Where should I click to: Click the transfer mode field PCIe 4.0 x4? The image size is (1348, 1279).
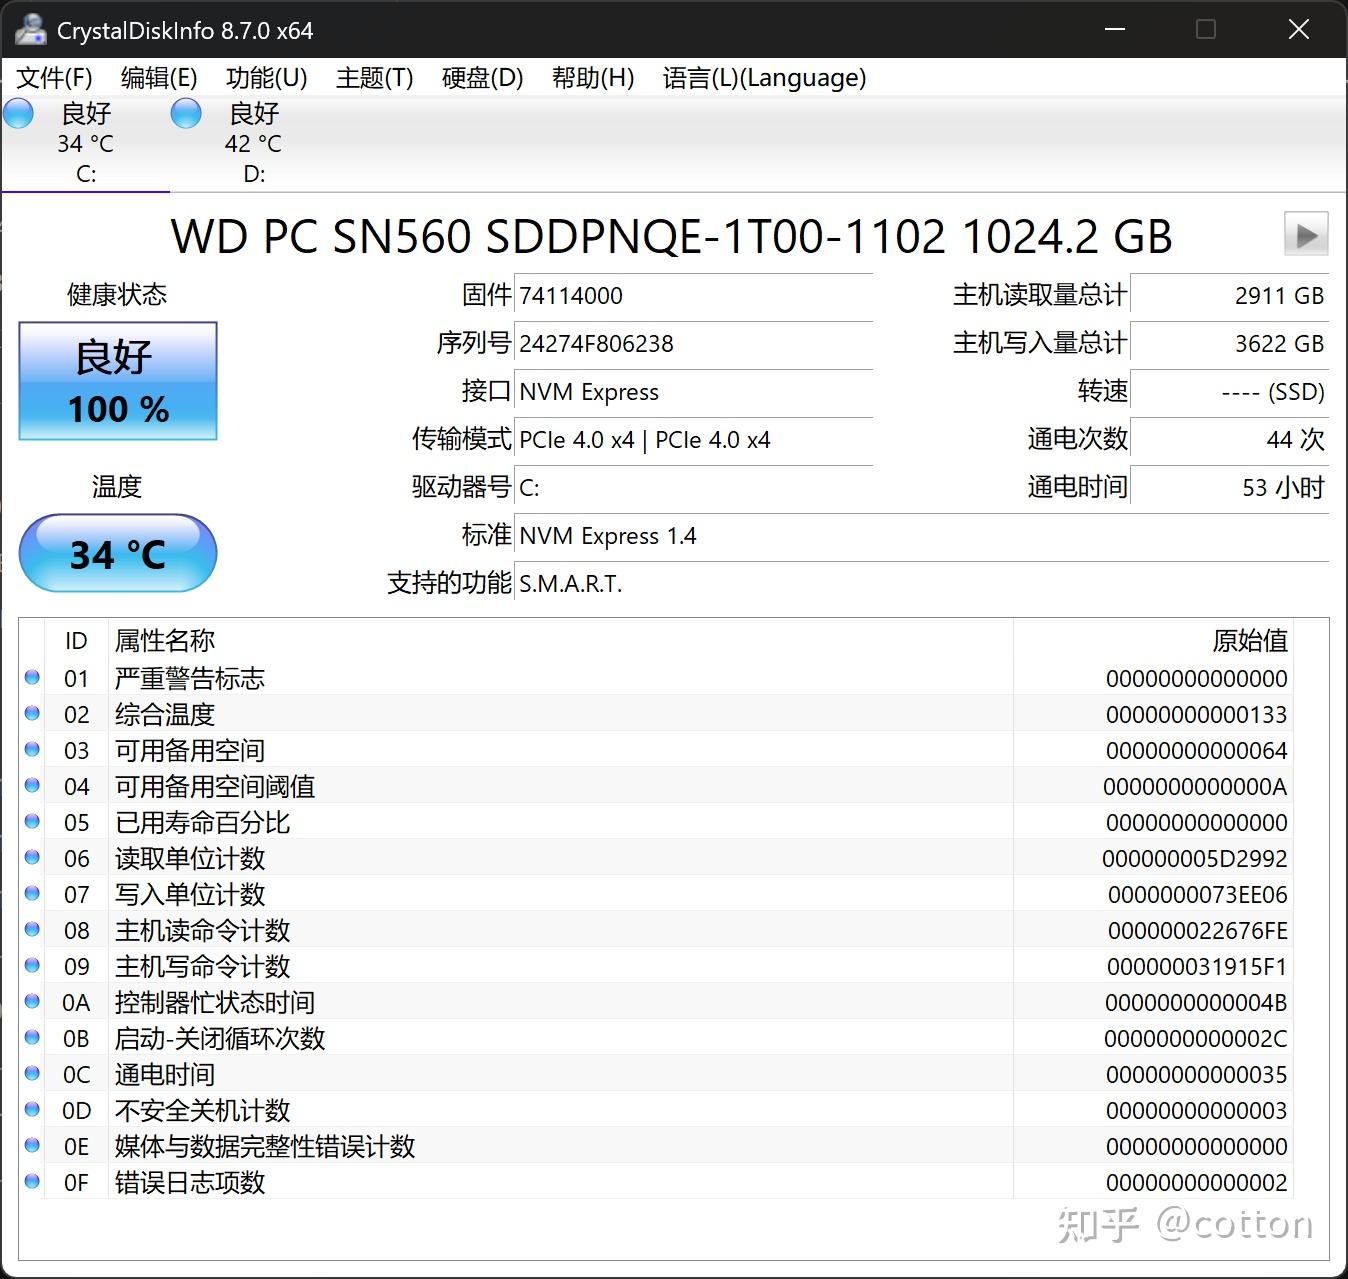[693, 440]
